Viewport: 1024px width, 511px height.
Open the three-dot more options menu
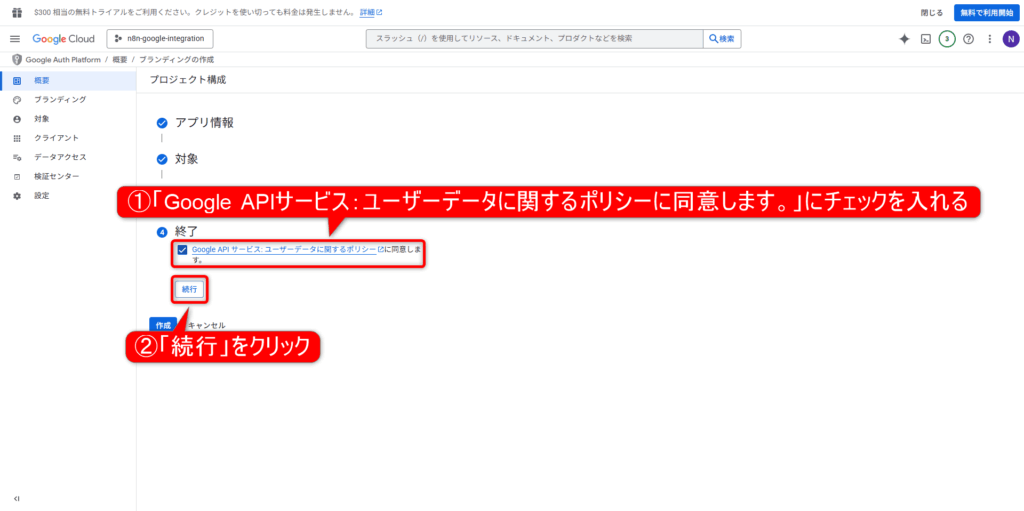click(990, 39)
